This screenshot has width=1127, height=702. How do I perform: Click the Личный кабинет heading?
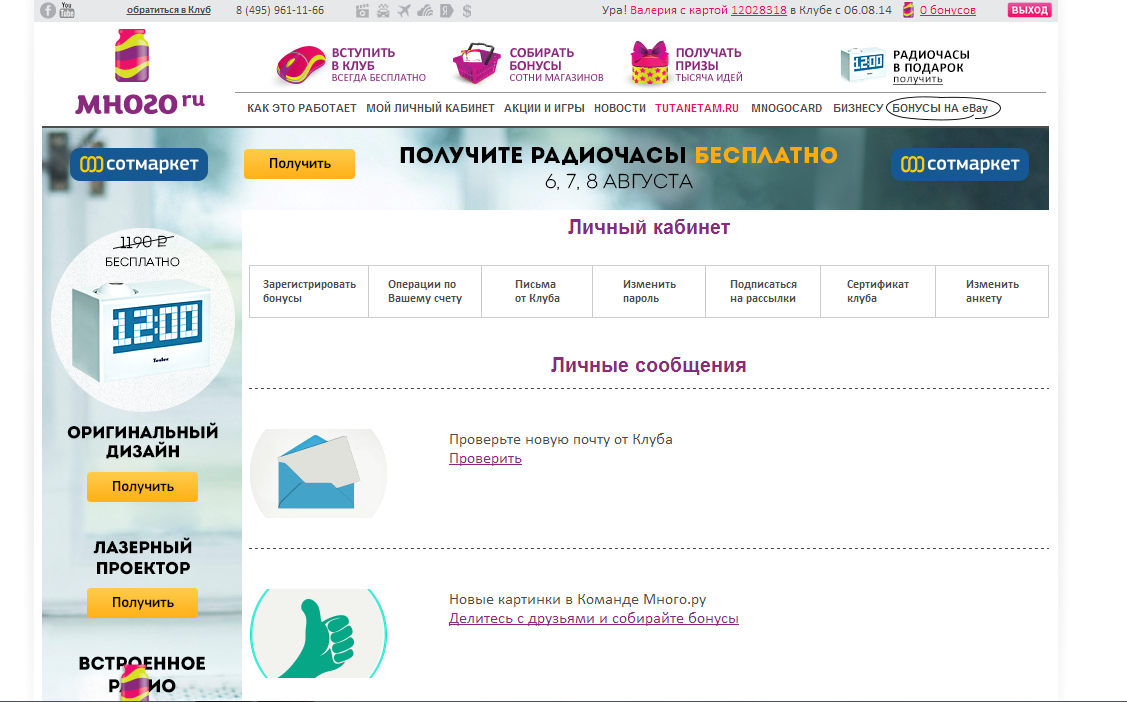click(648, 227)
